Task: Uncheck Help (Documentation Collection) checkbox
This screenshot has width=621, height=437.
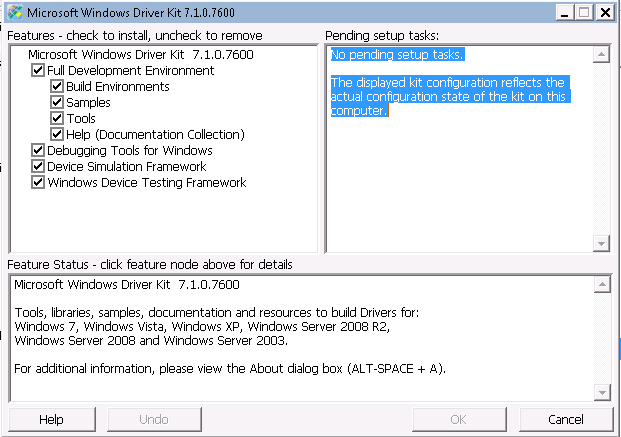Action: [x=57, y=135]
